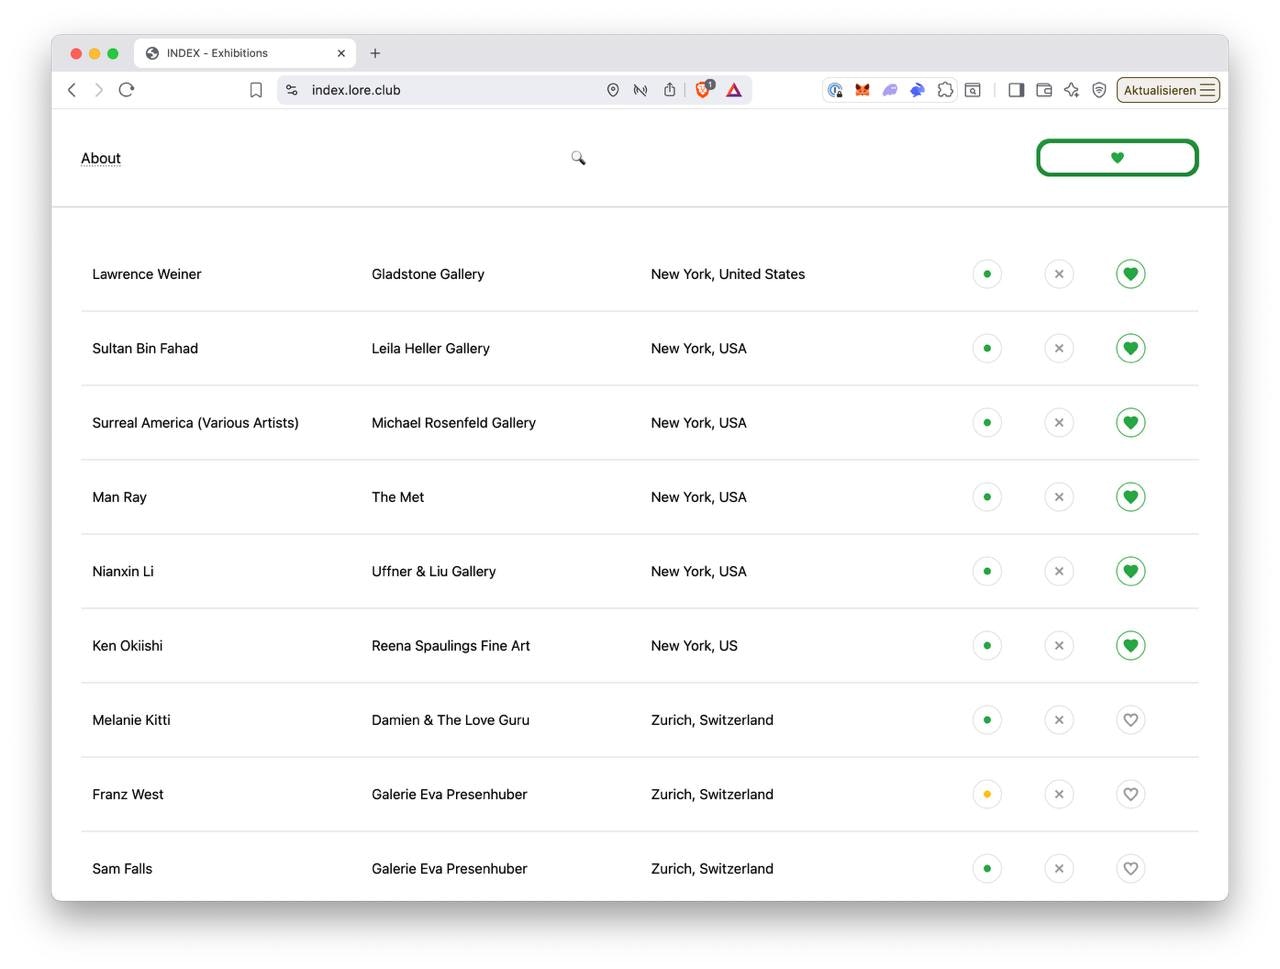Click the Aktualisieren update button

point(1168,90)
